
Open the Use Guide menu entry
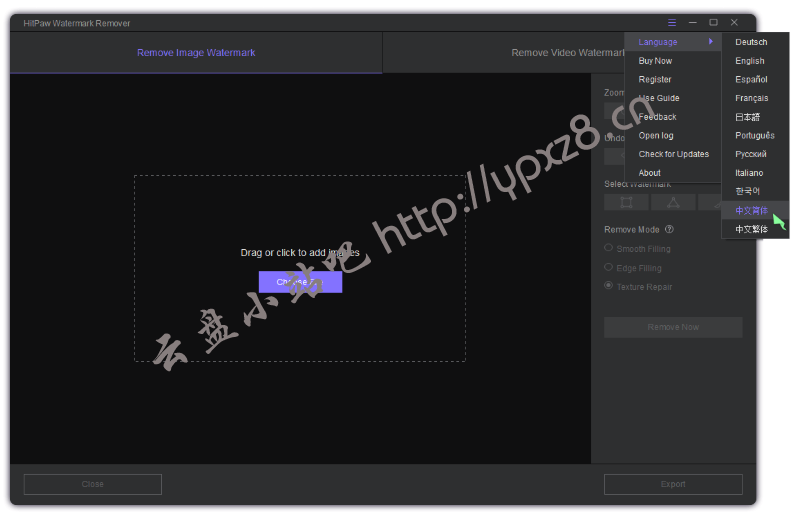point(673,98)
